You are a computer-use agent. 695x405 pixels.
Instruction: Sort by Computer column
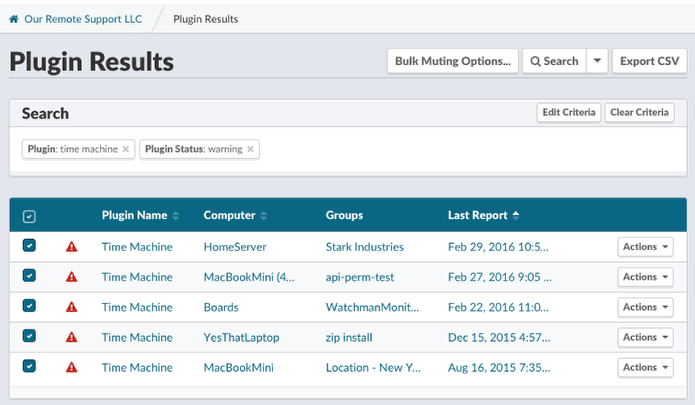click(x=235, y=215)
